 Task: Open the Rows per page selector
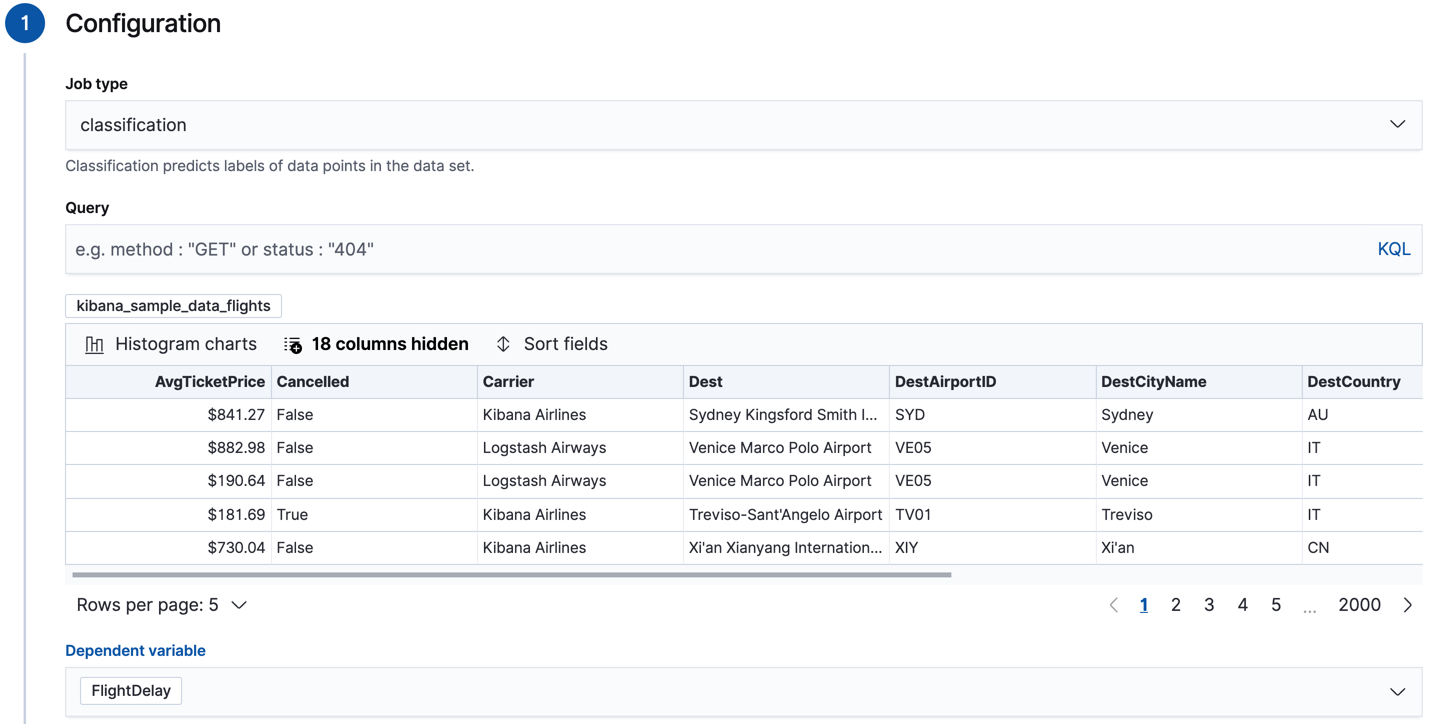160,604
